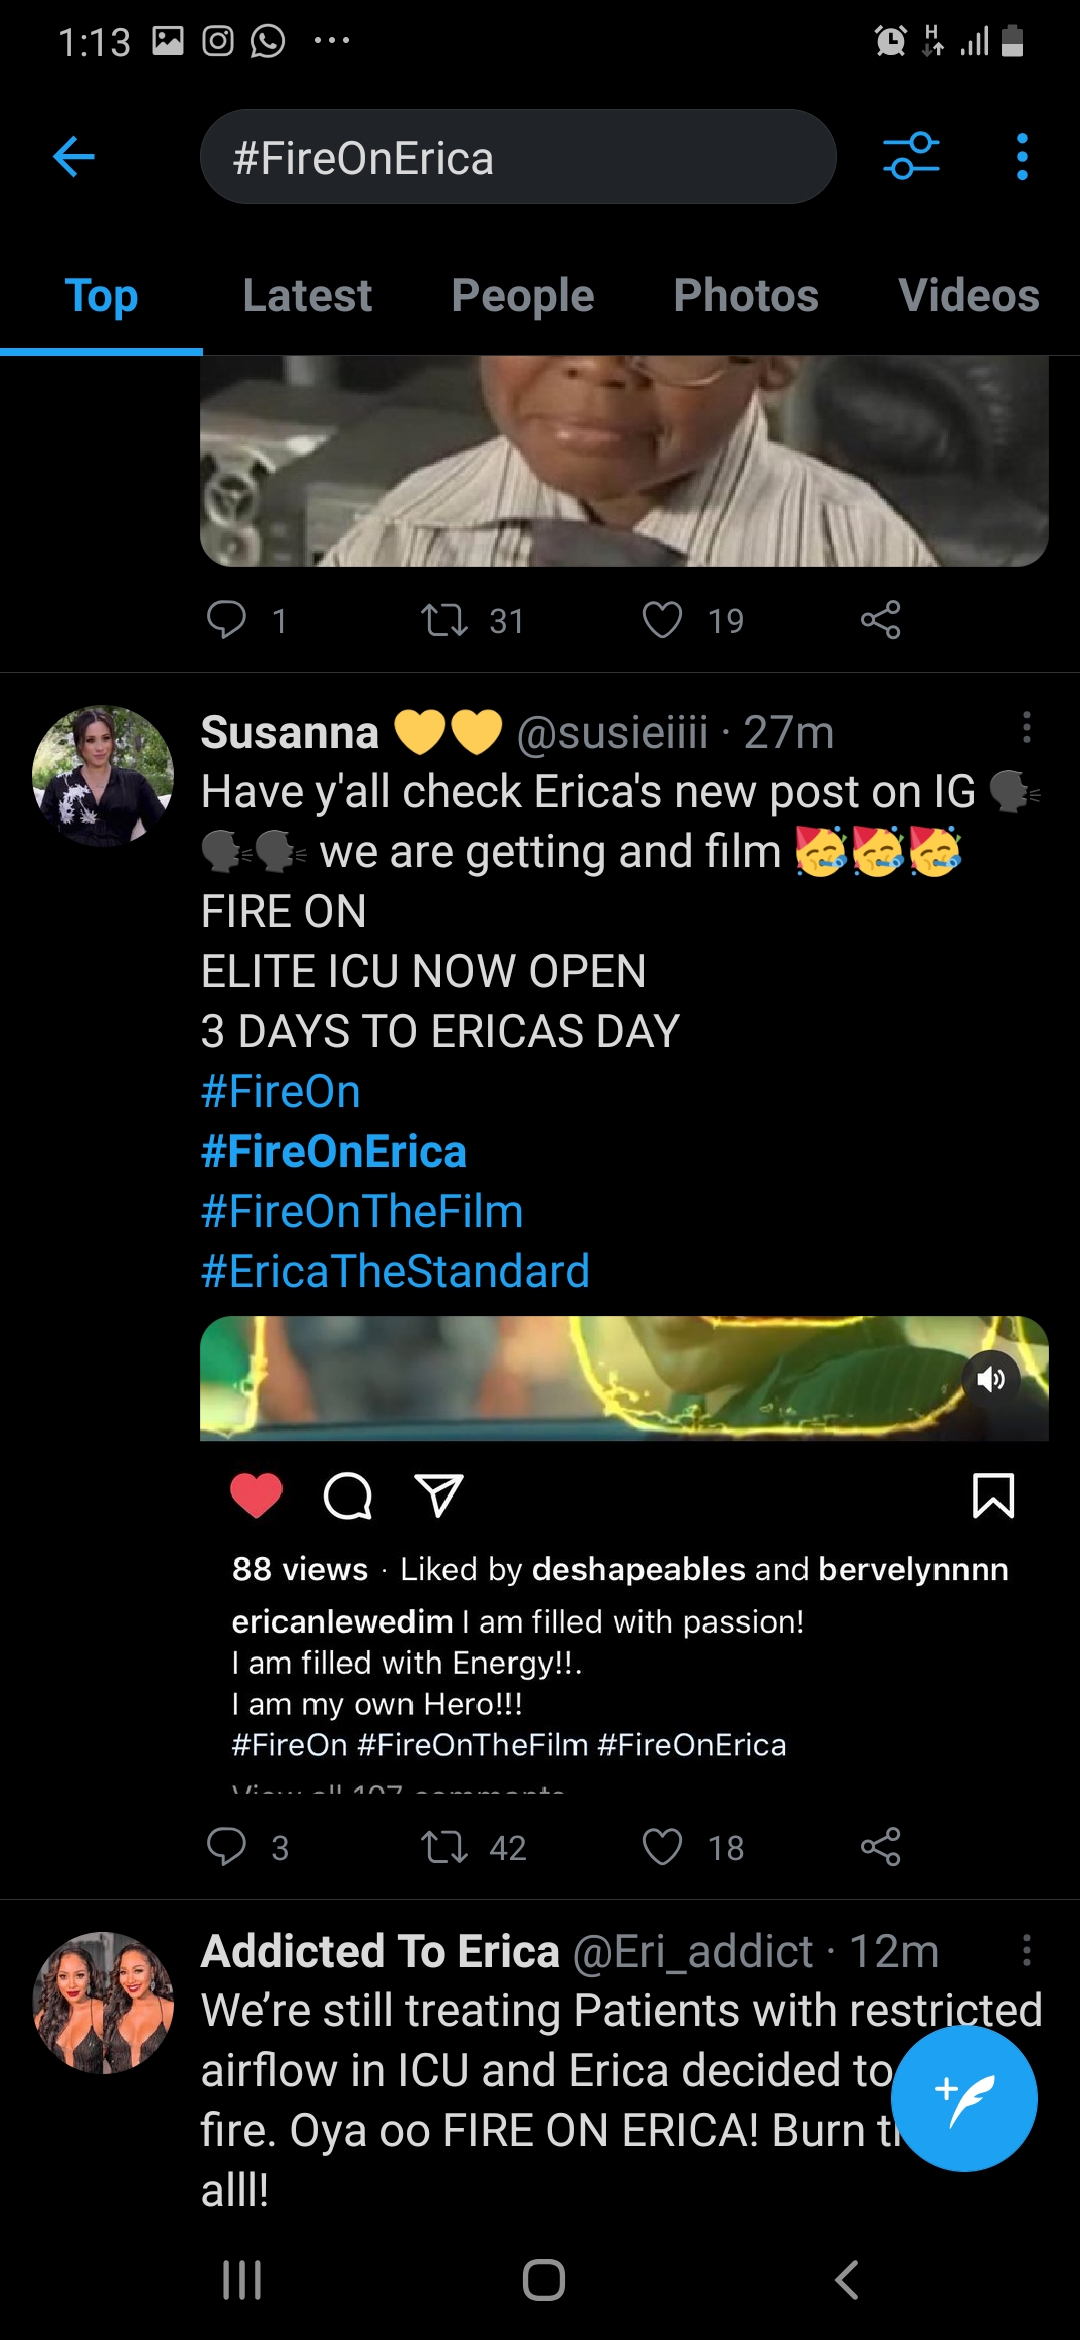Share Susanna's tweet

tap(880, 1846)
